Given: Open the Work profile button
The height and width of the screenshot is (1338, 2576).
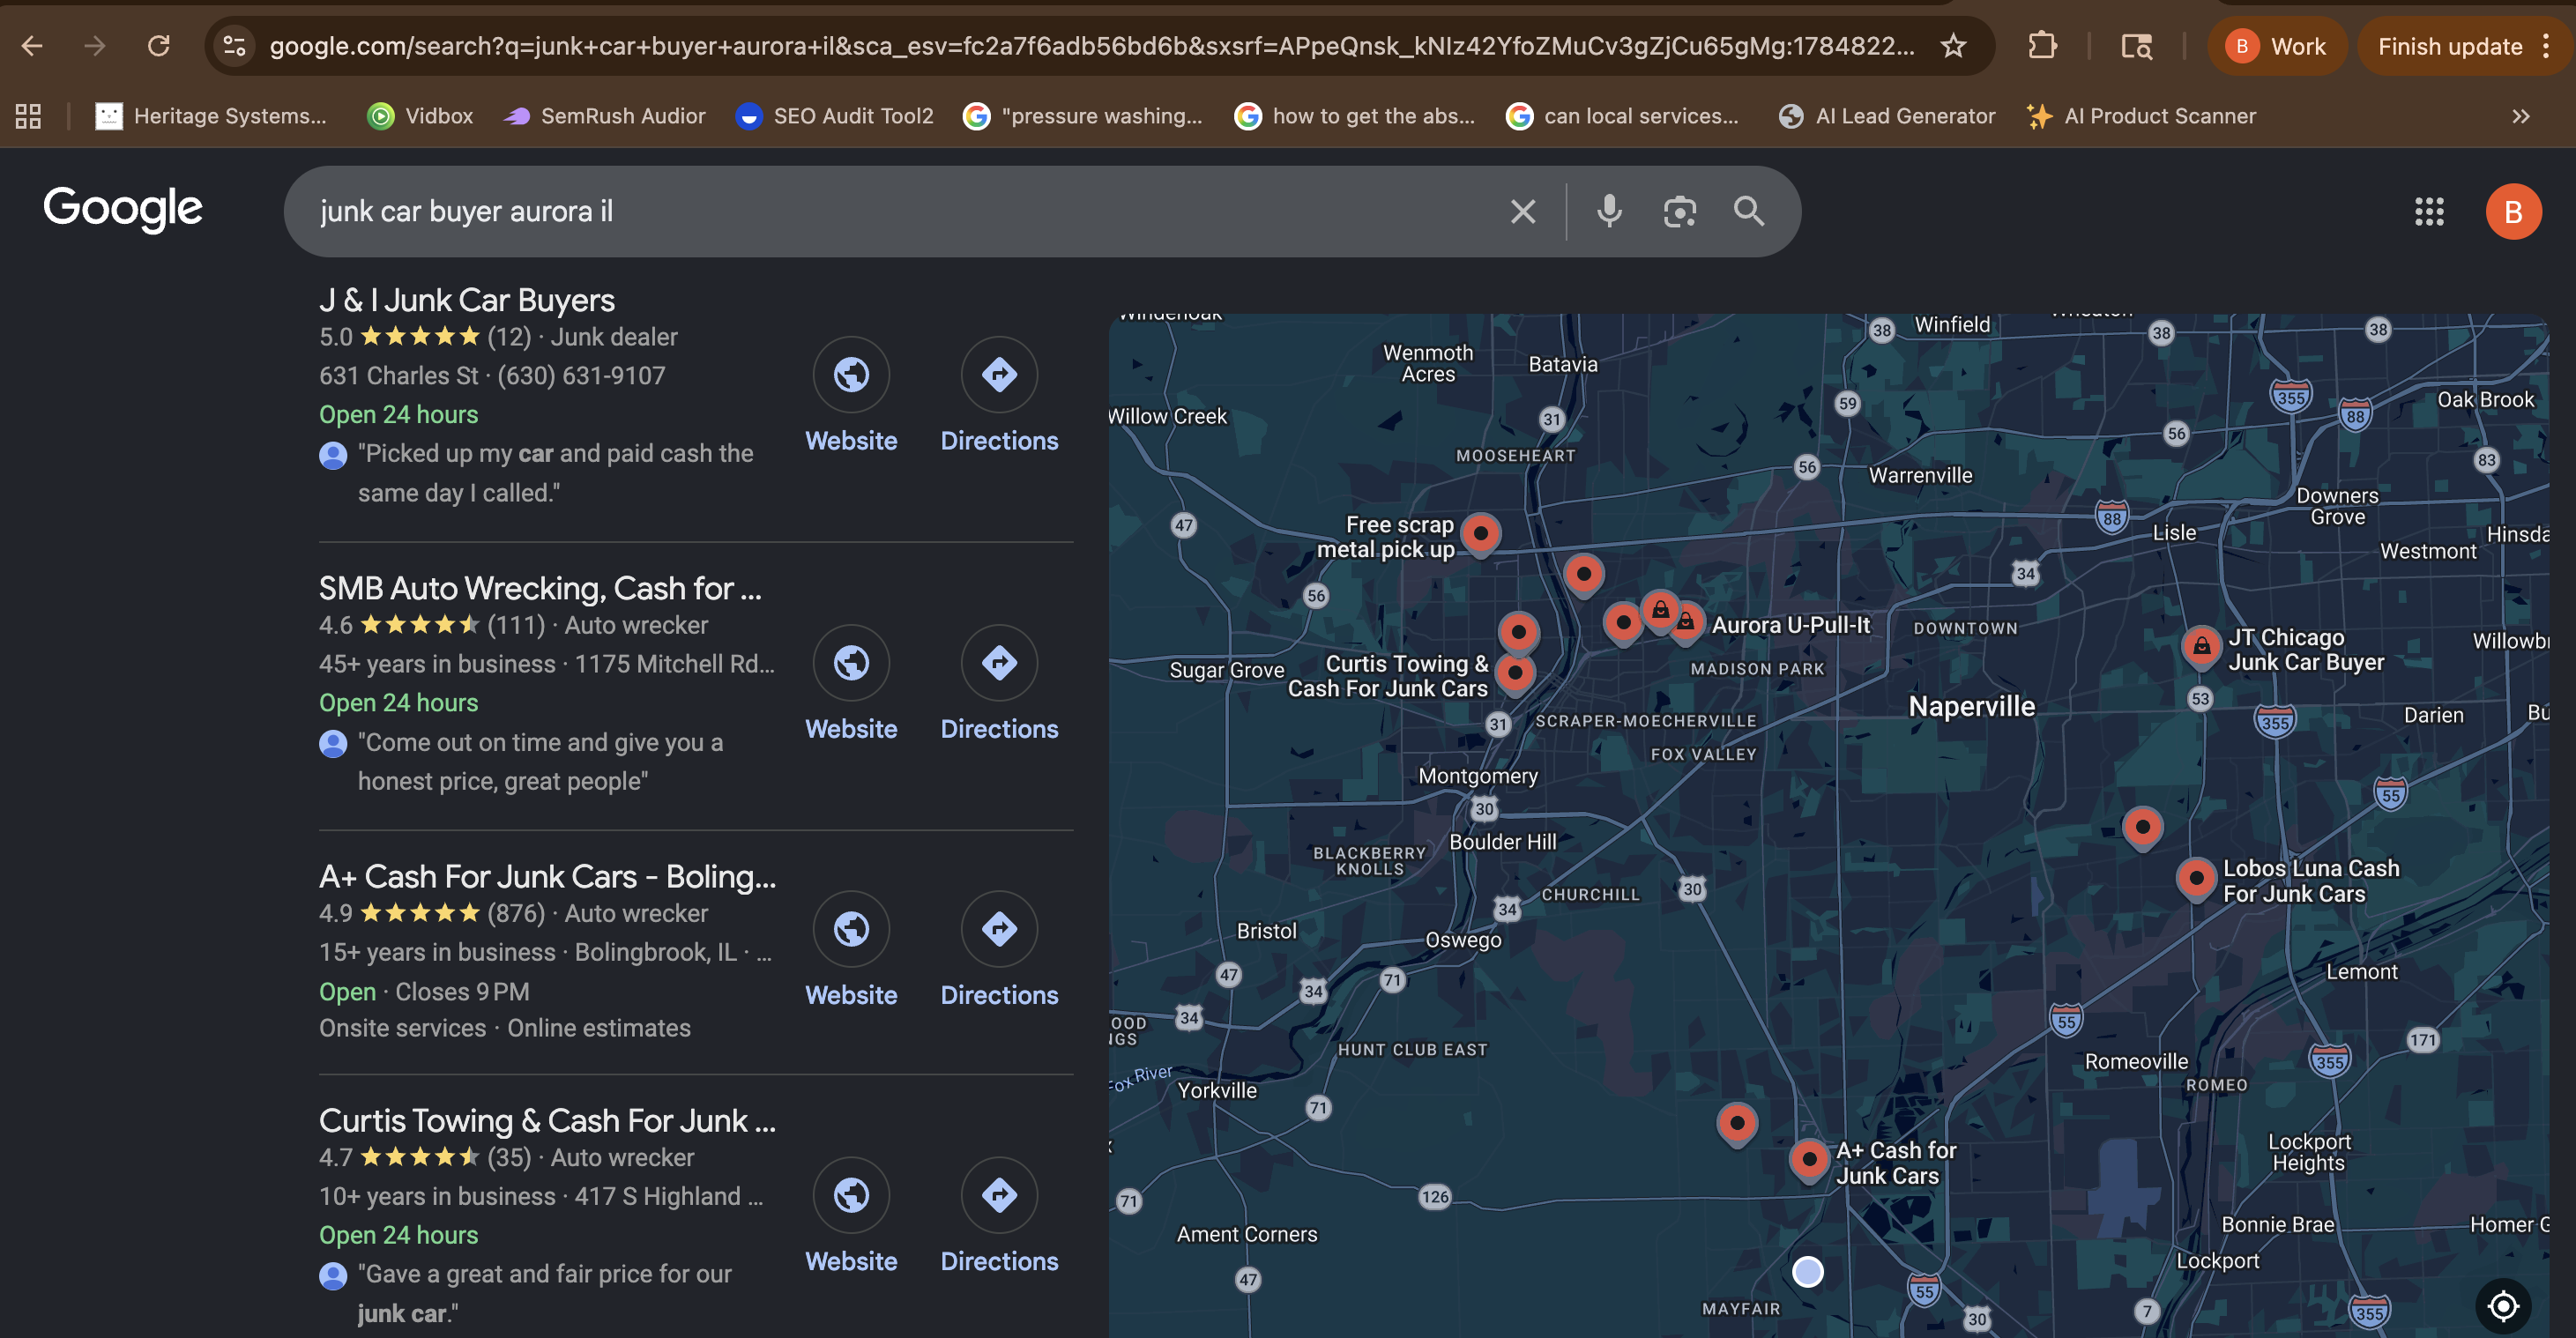Looking at the screenshot, I should 2277,46.
